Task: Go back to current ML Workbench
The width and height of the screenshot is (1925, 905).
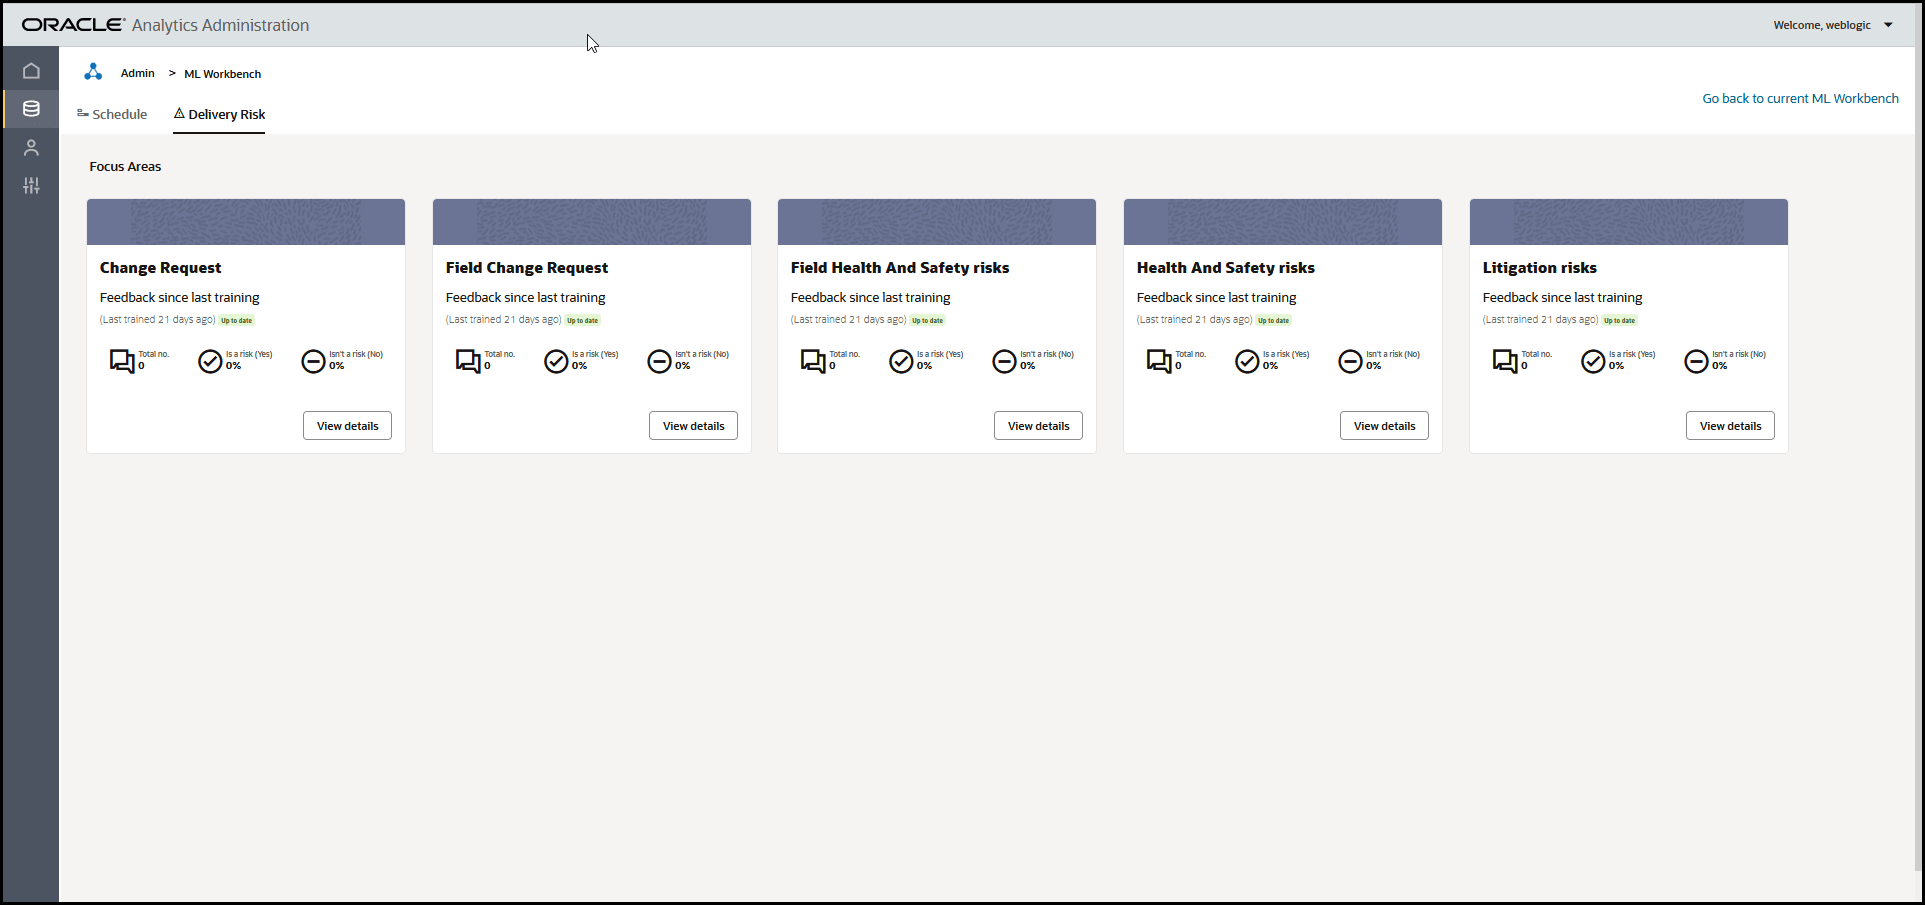Action: click(1800, 98)
